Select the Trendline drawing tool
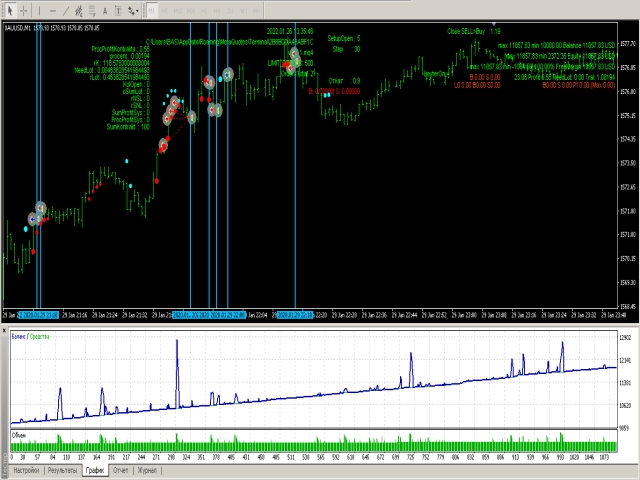 [x=65, y=11]
